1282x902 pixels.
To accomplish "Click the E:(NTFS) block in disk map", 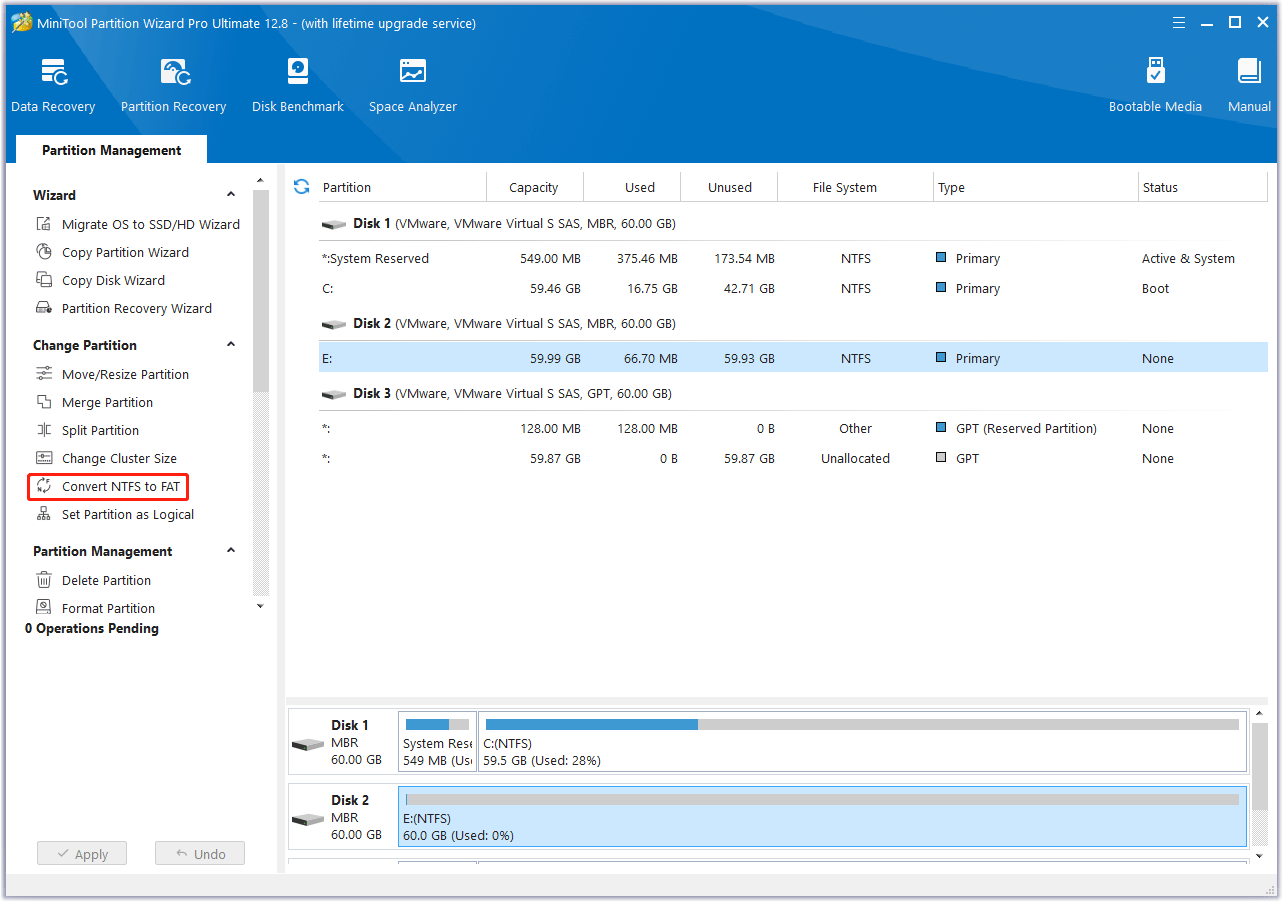I will click(x=822, y=817).
